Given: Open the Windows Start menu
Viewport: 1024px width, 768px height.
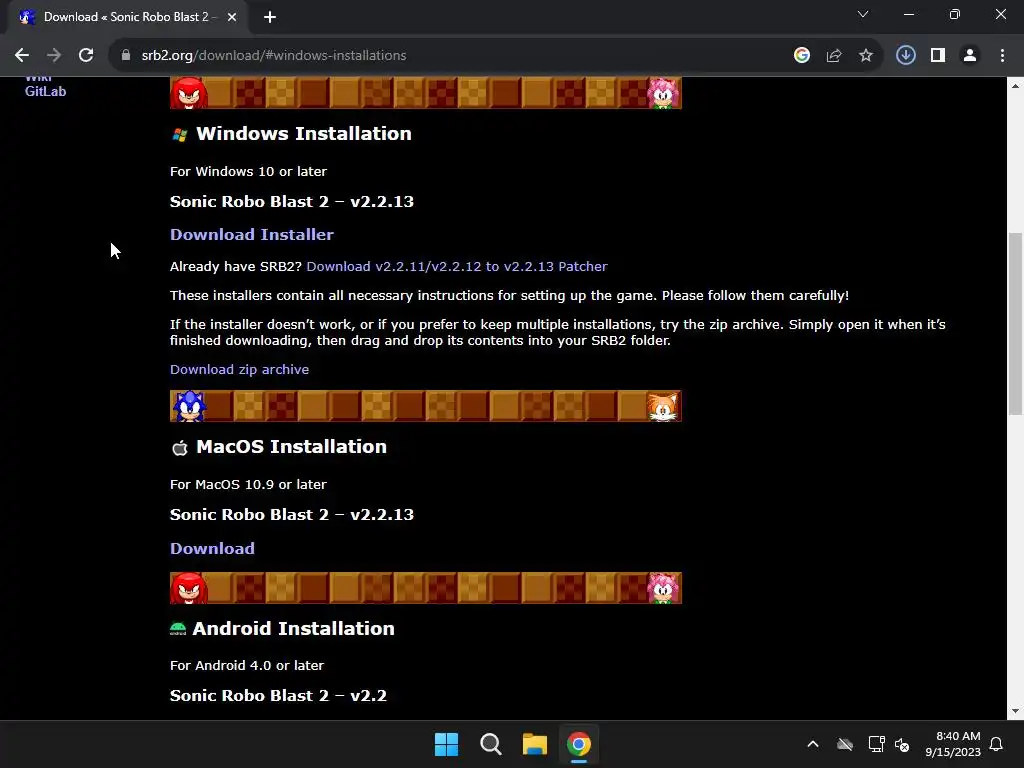Looking at the screenshot, I should [x=447, y=744].
